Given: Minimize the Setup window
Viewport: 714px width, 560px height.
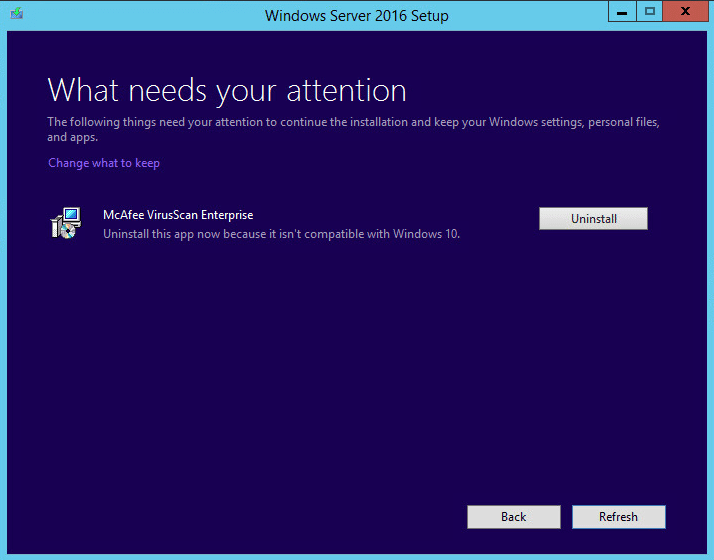Looking at the screenshot, I should point(622,11).
